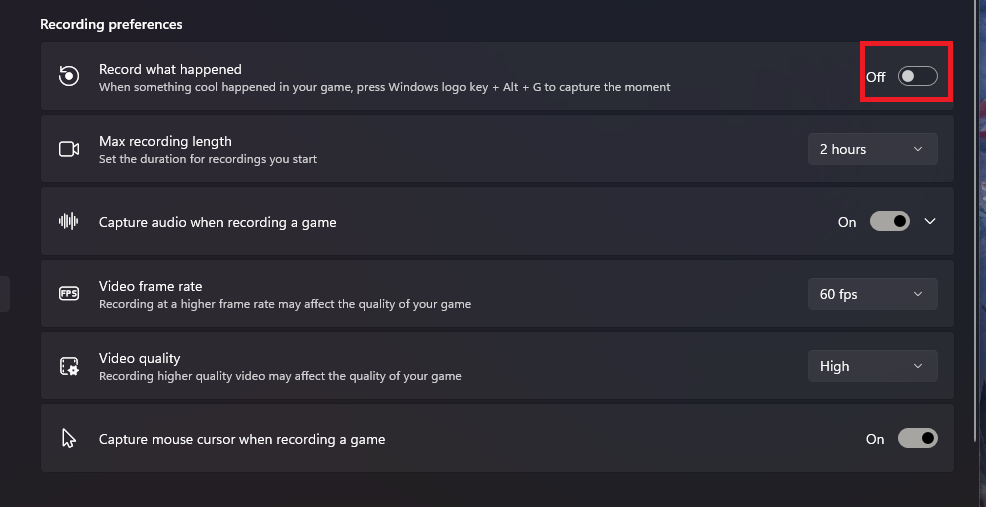Screen dimensions: 986x507
Task: Open the Video quality dropdown set to High
Action: pyautogui.click(x=872, y=366)
